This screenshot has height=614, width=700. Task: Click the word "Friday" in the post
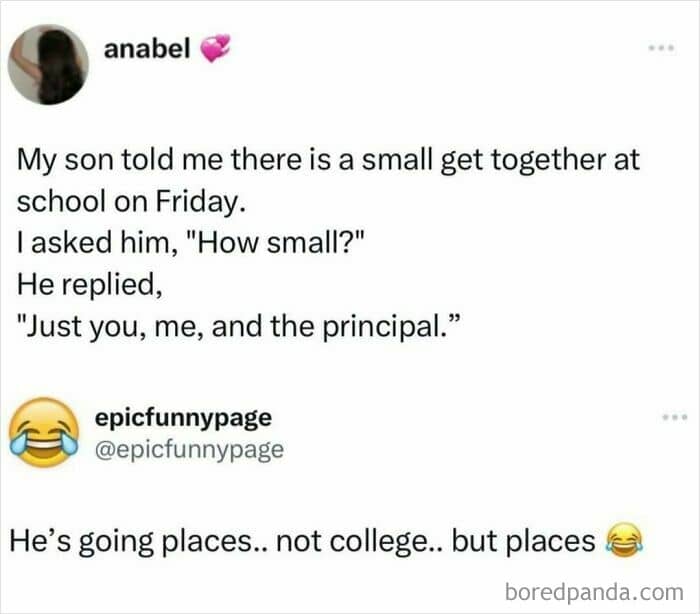coord(195,200)
